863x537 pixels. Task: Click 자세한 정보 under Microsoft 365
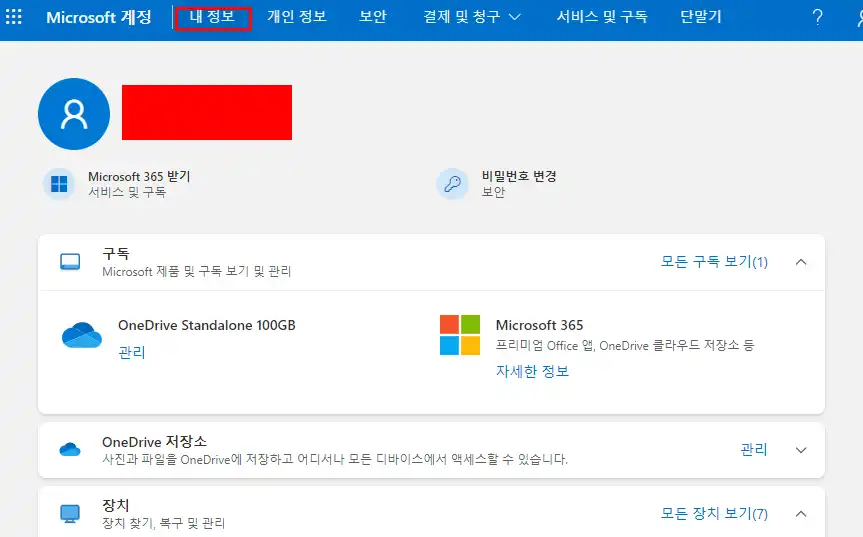pos(532,371)
